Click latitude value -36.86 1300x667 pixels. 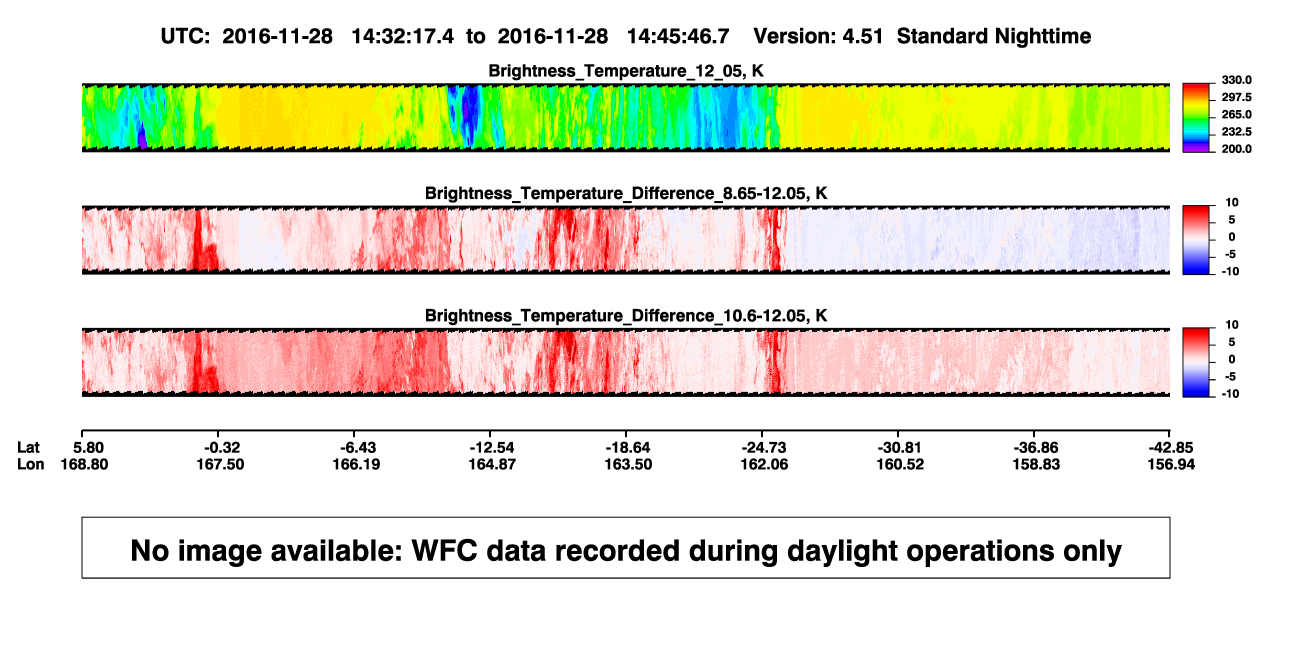point(1036,447)
